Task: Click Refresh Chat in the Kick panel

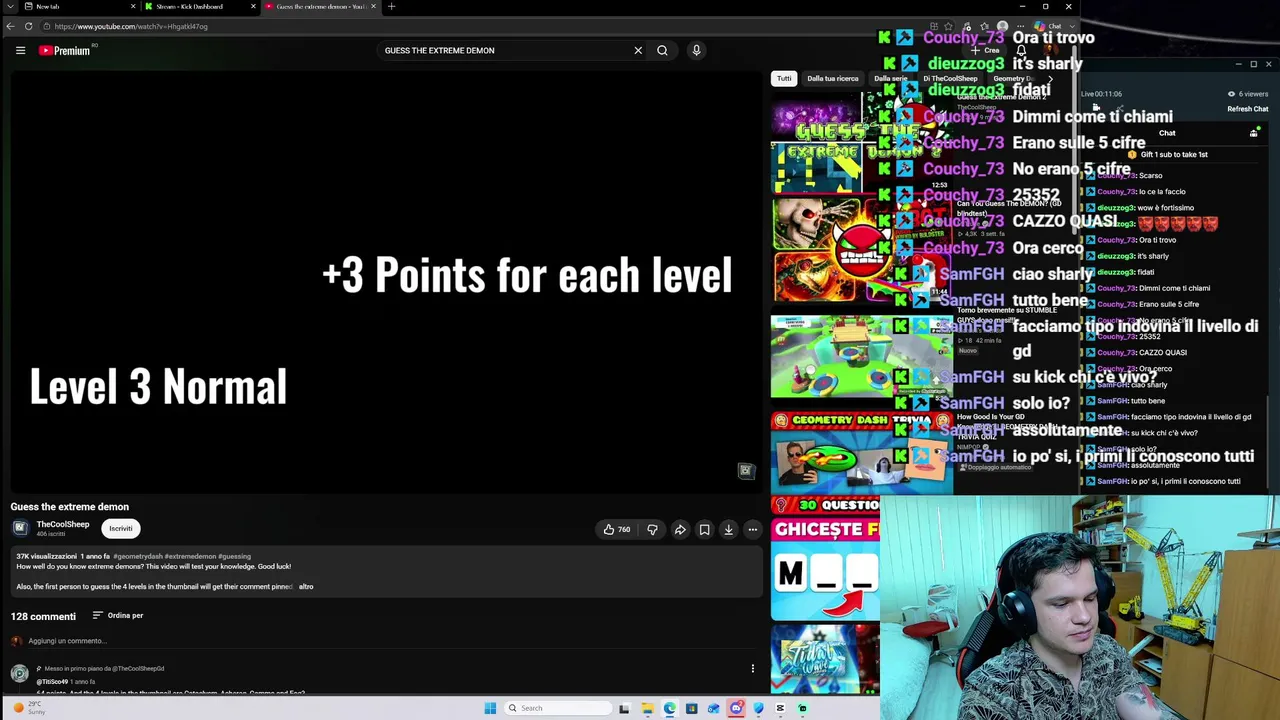Action: [1247, 109]
